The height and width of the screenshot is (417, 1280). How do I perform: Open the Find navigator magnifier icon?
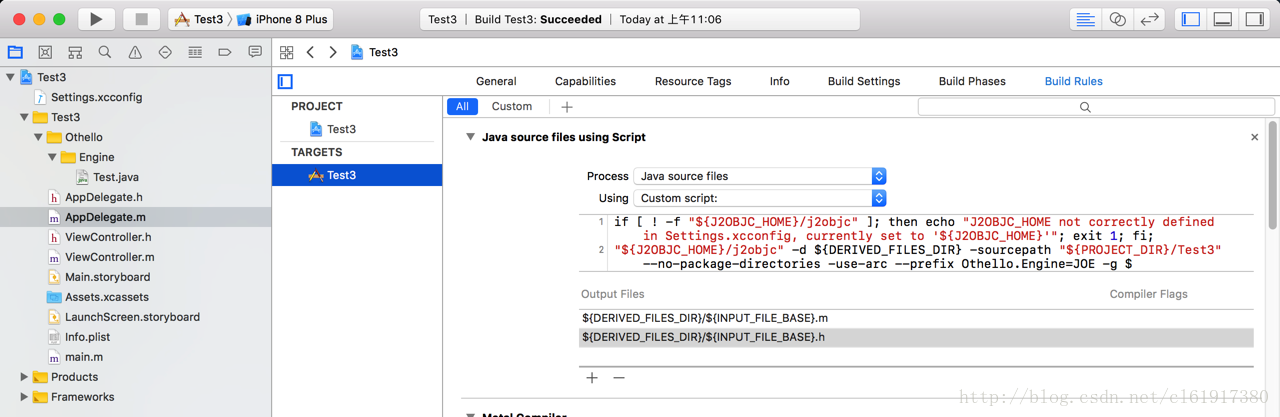coord(105,52)
